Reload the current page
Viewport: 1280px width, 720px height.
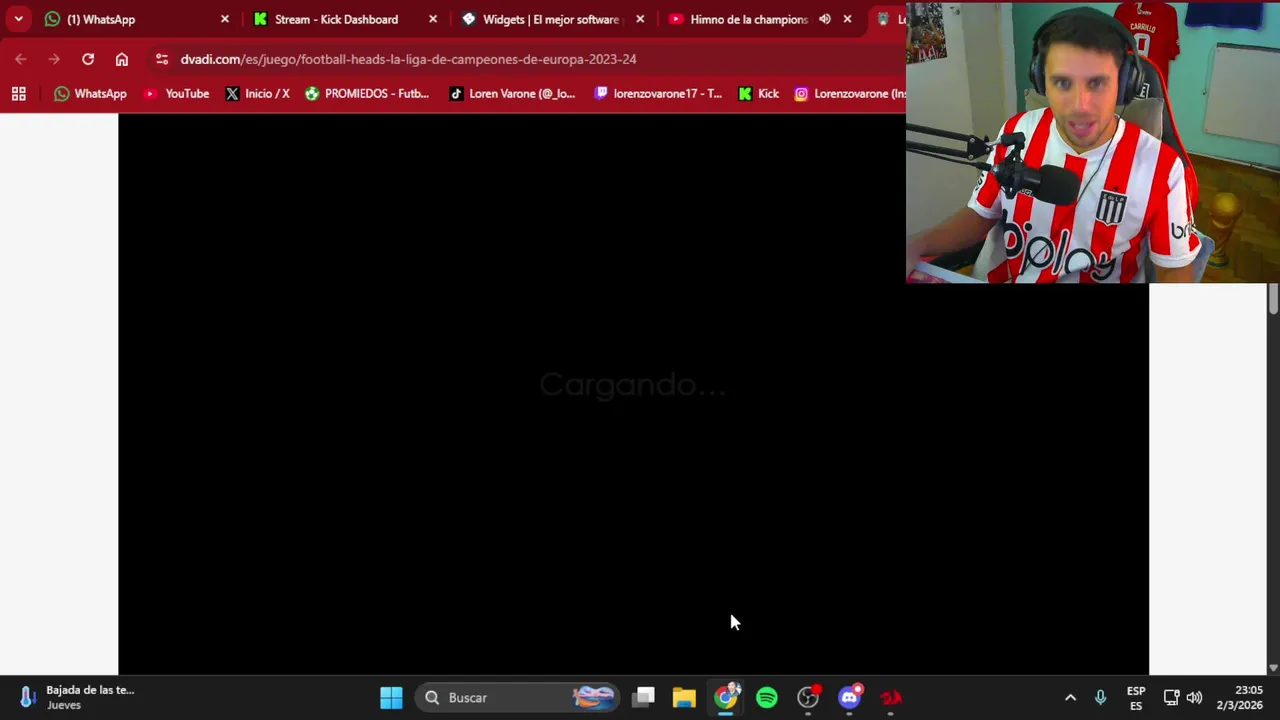coord(88,59)
